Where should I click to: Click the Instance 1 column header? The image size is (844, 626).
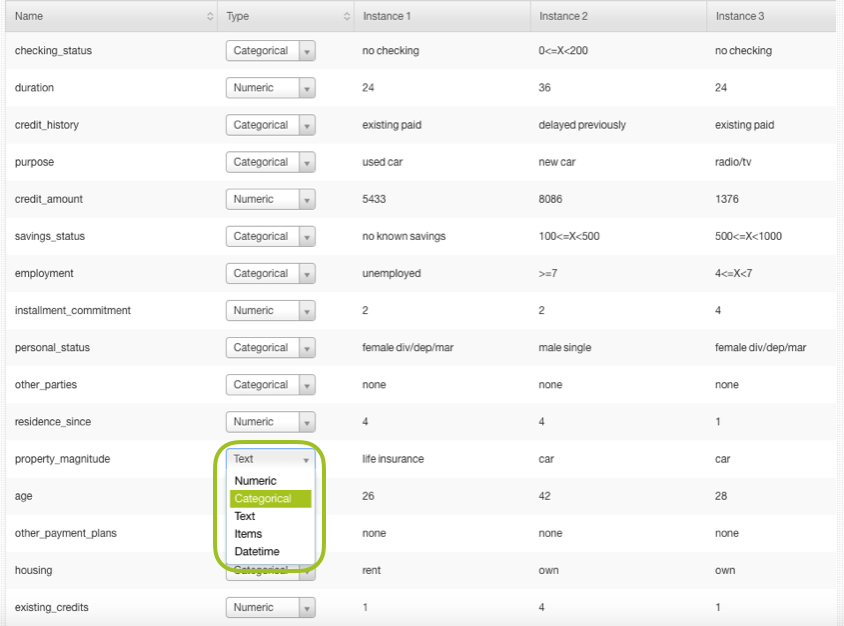[x=388, y=15]
